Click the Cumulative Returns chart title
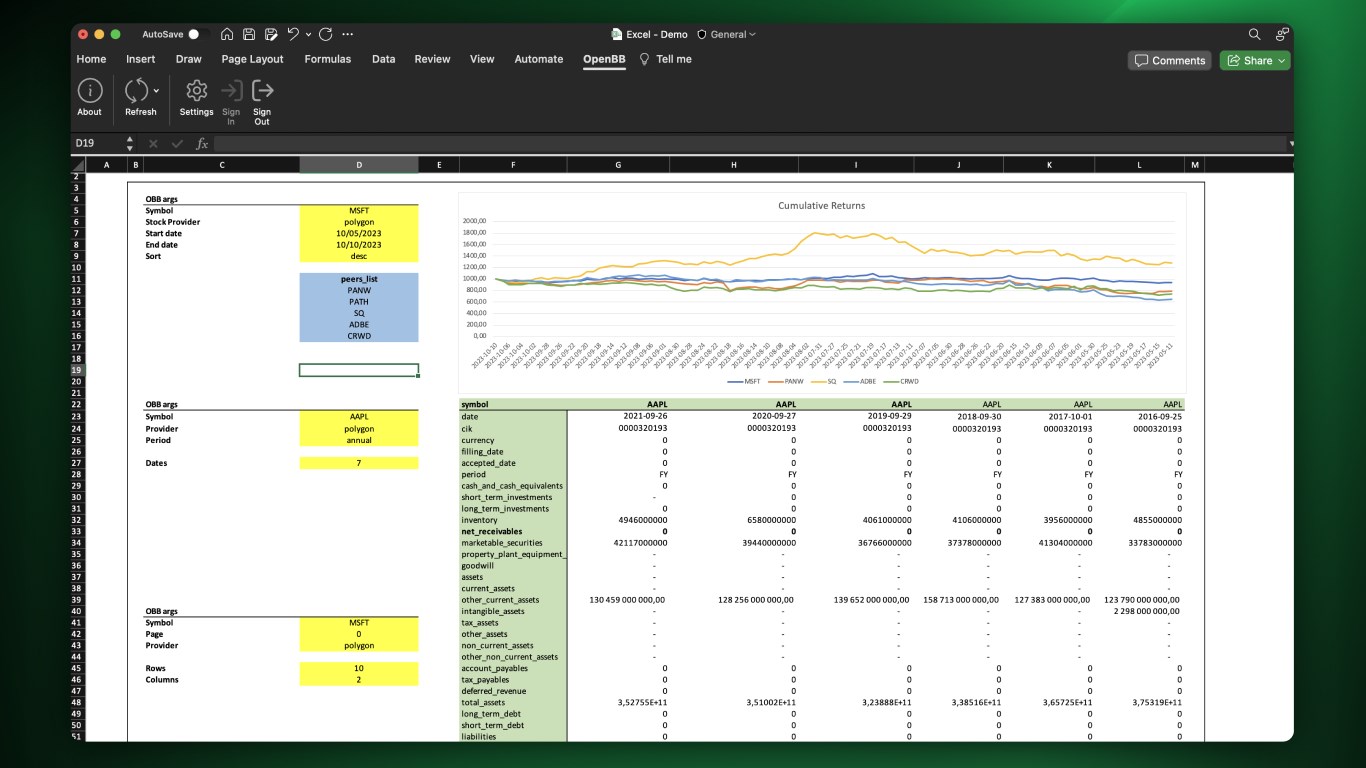 tap(821, 206)
